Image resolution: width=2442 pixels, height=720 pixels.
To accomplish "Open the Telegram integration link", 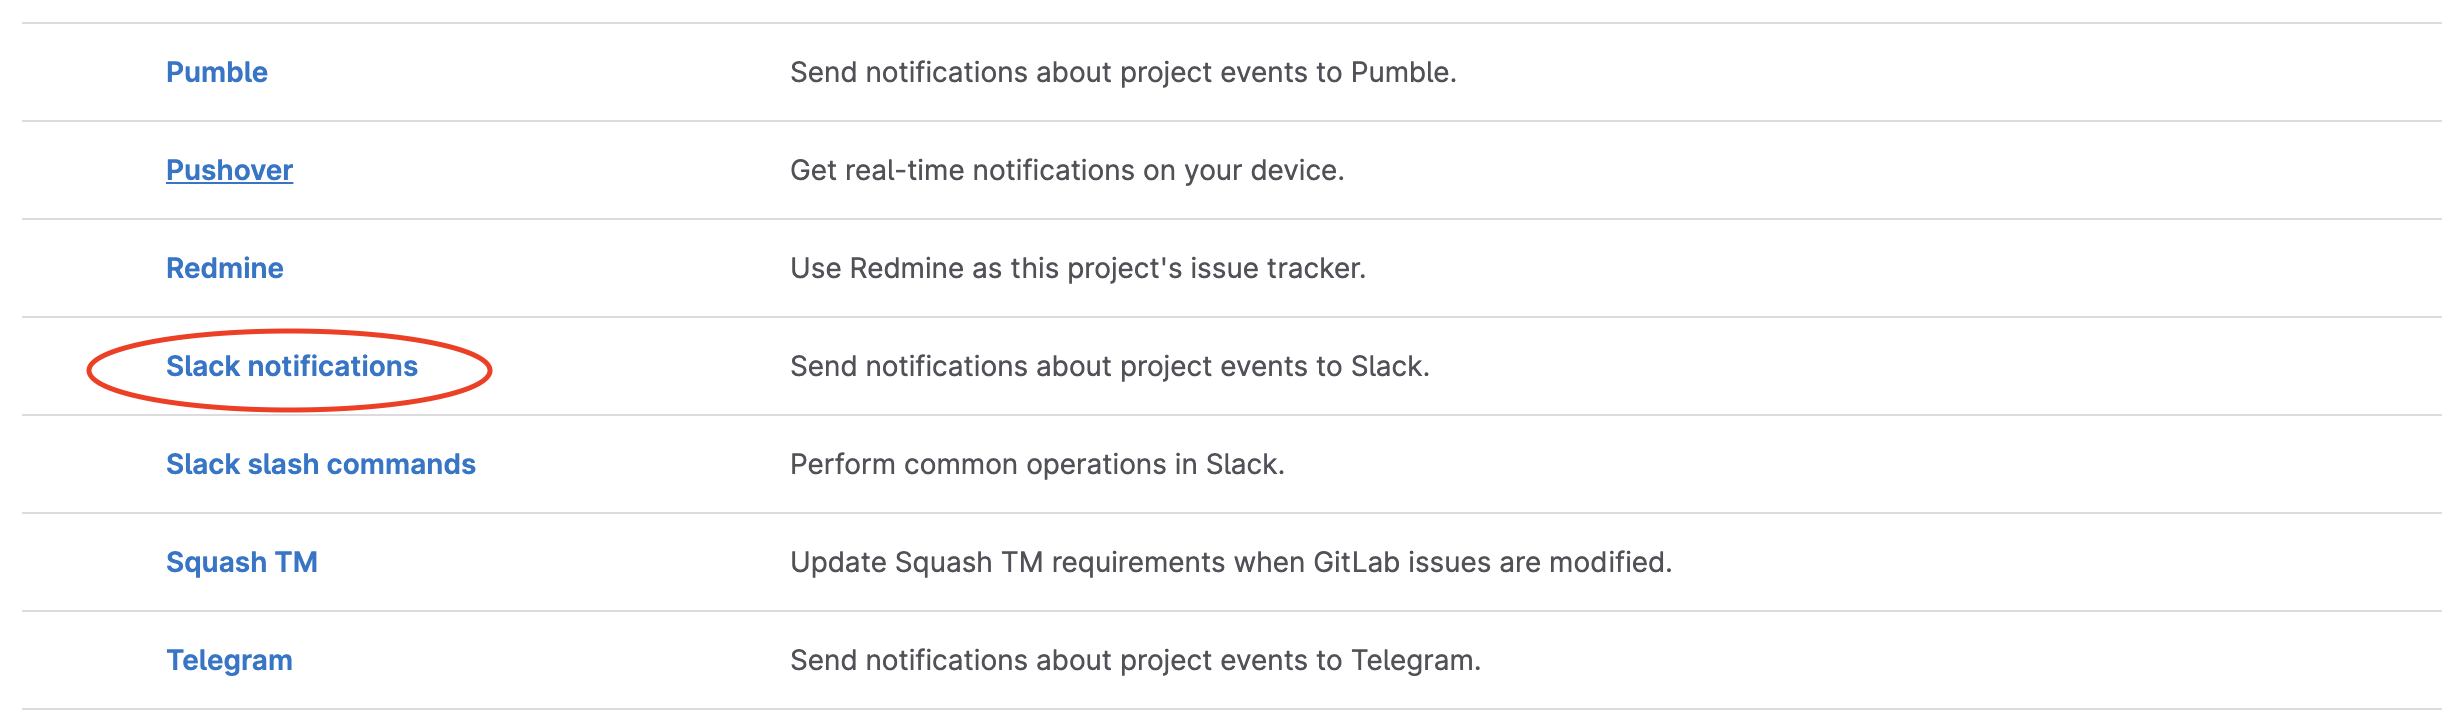I will click(x=229, y=660).
